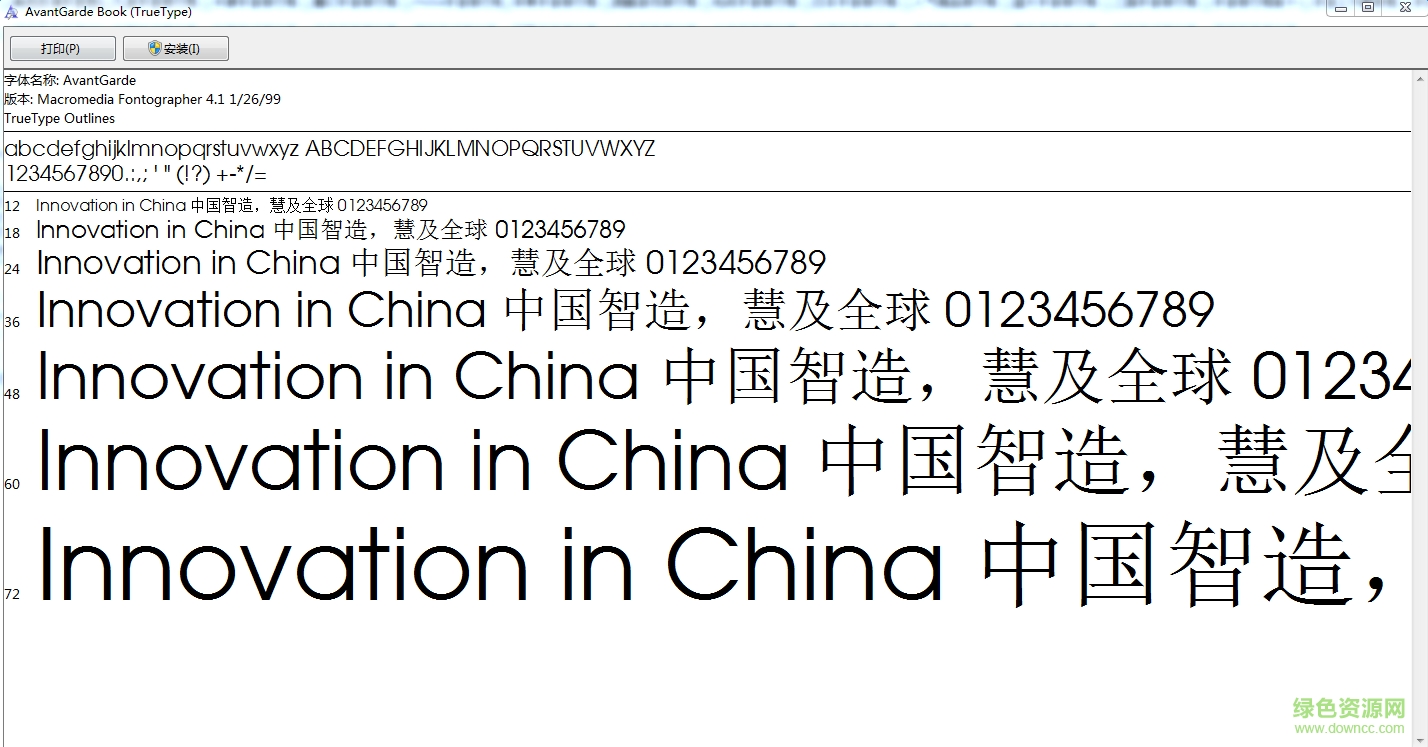Click the 60-point Innovation in China sample

pyautogui.click(x=720, y=461)
